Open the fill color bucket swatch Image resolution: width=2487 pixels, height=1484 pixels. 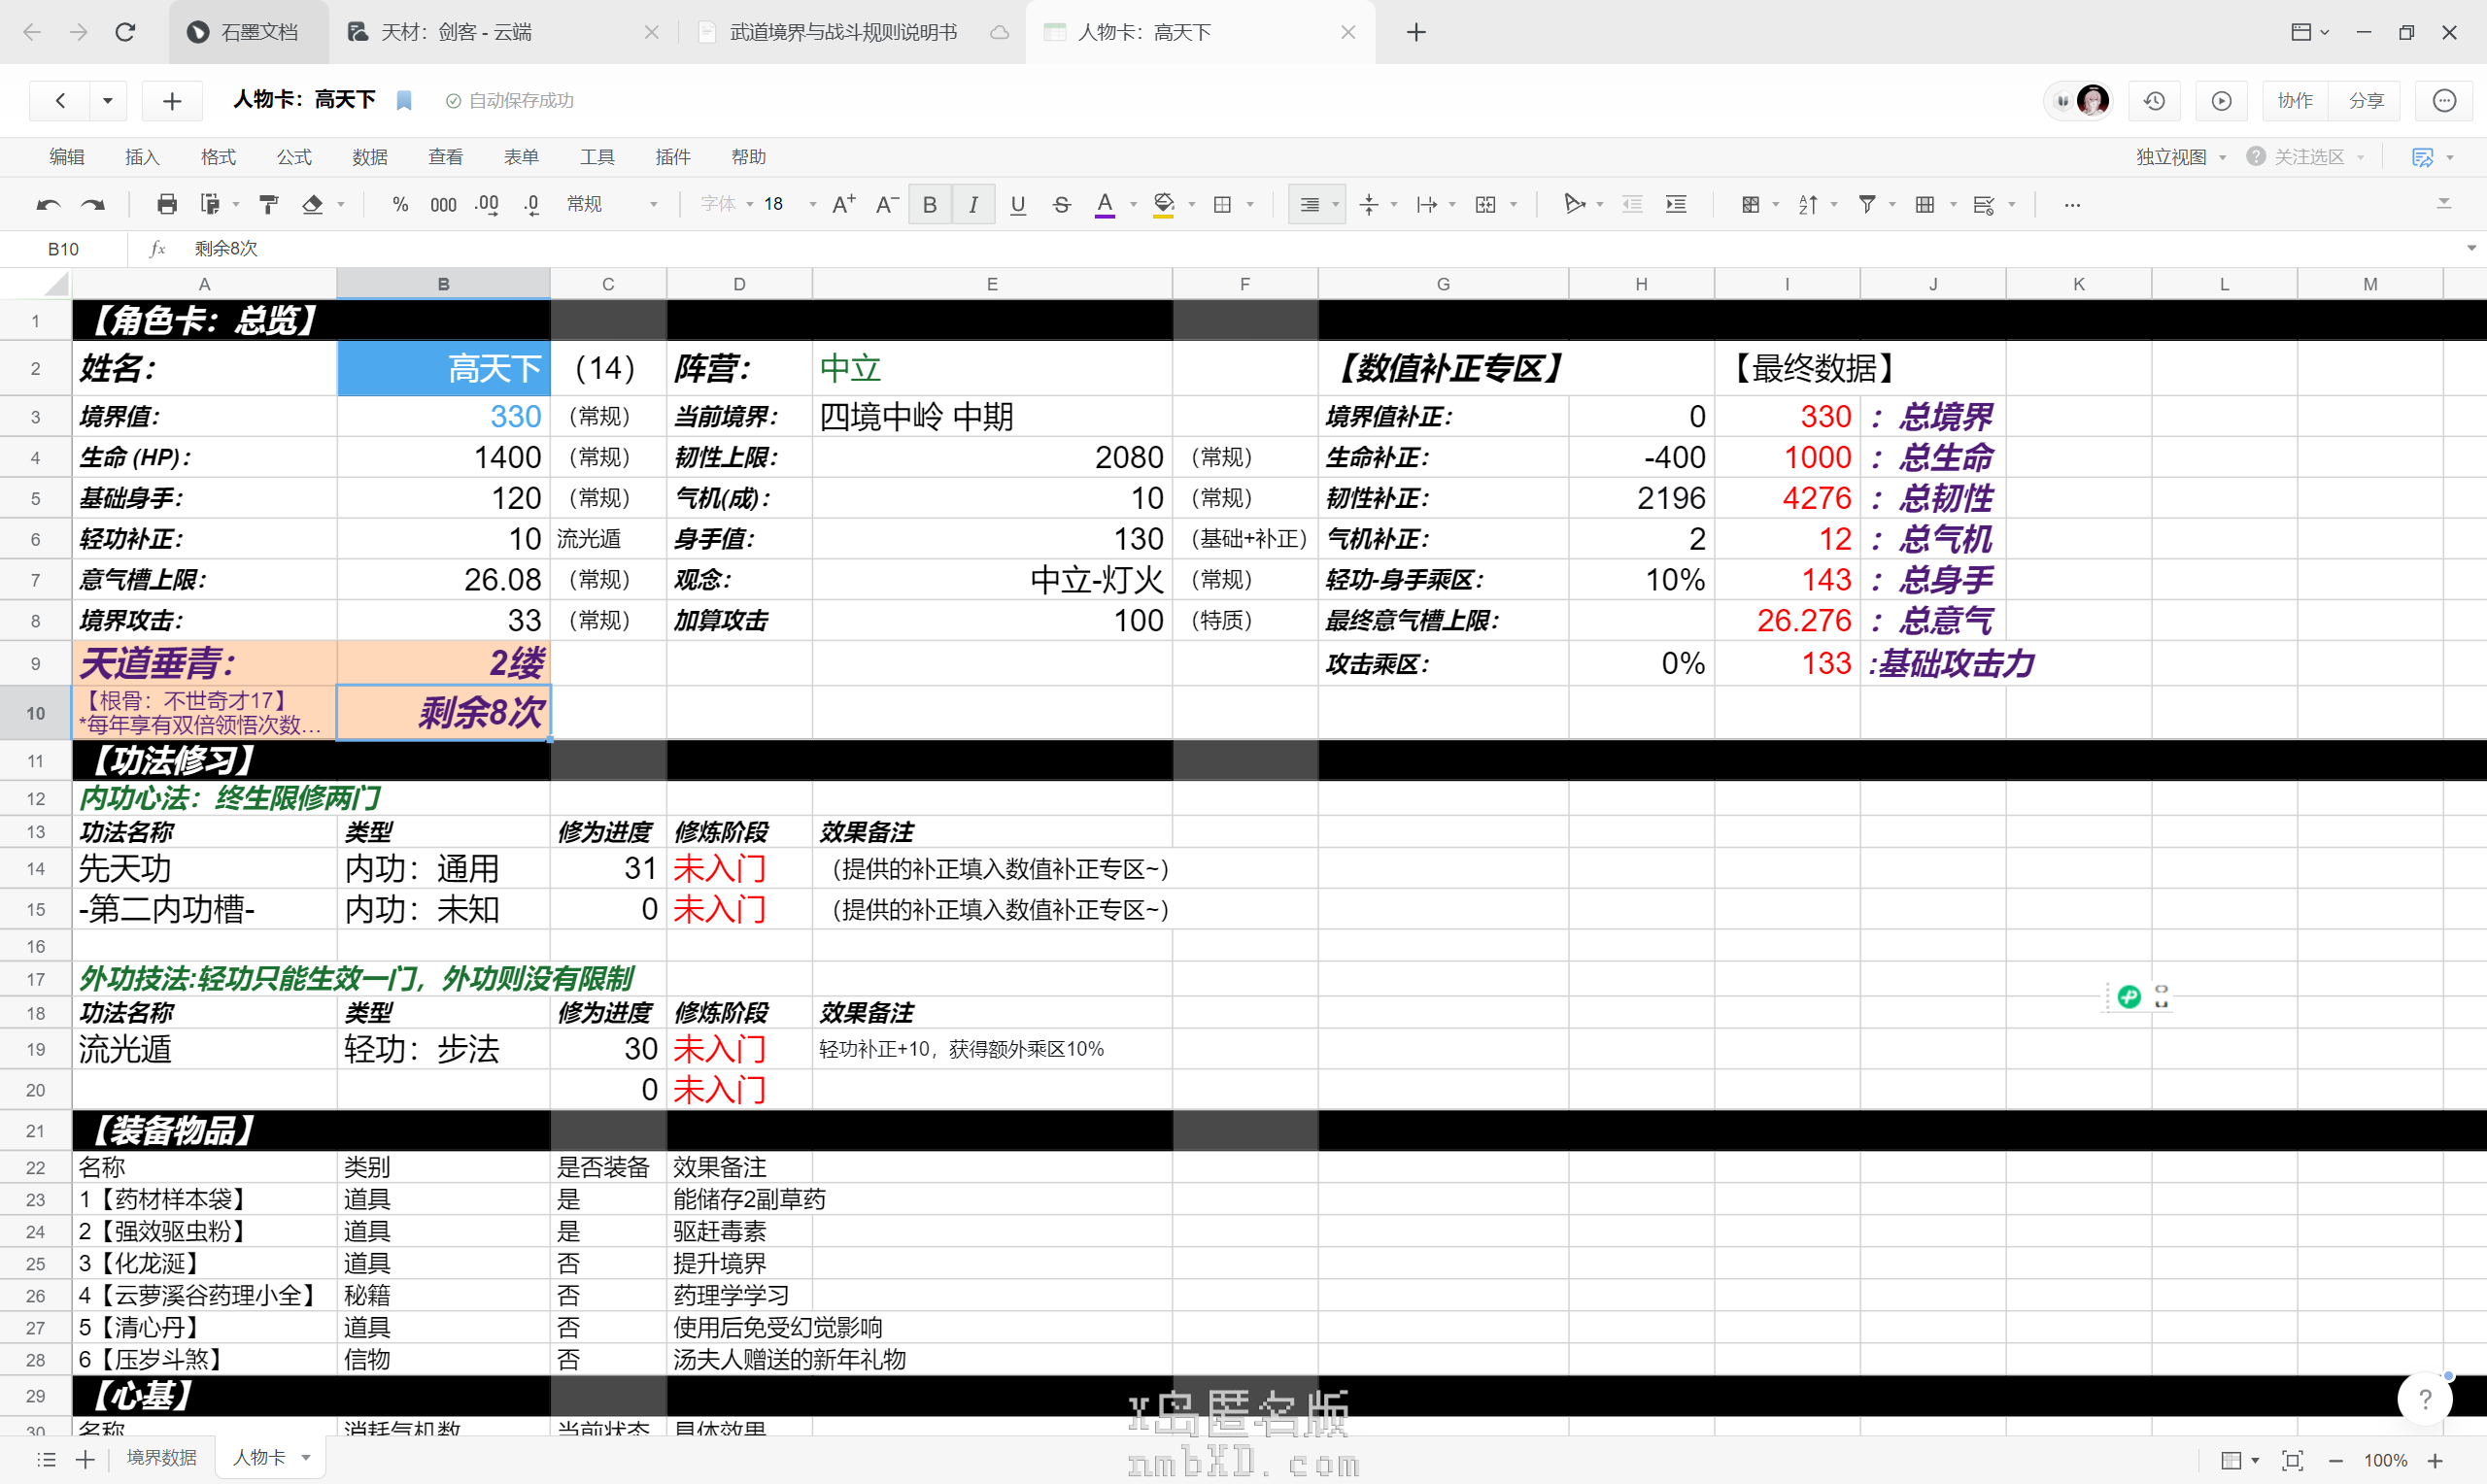[1163, 205]
